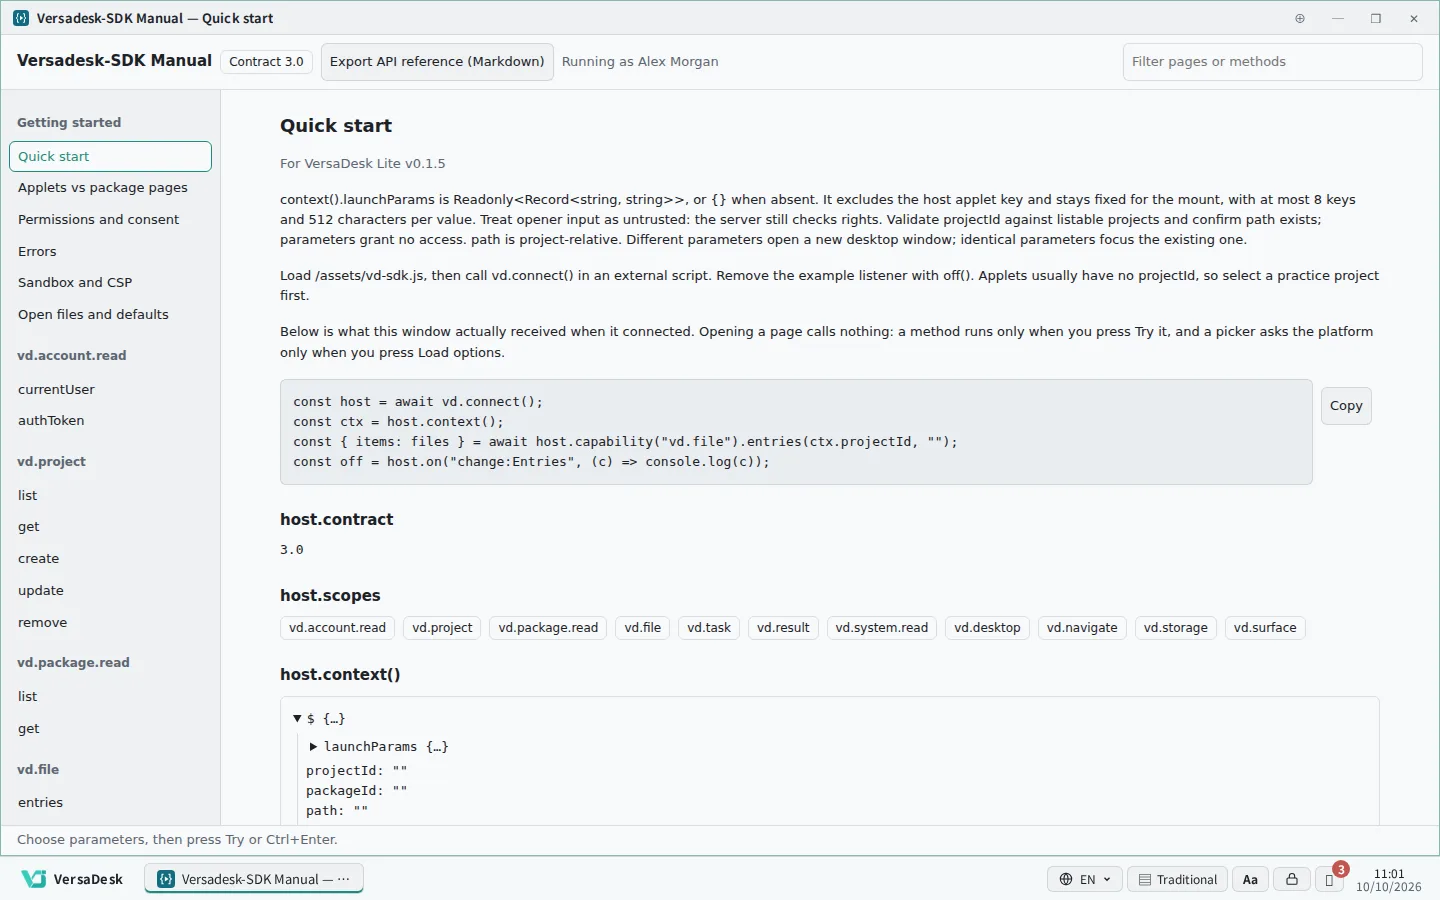Switch the Traditional layout button in taskbar
This screenshot has height=900, width=1440.
tap(1178, 879)
